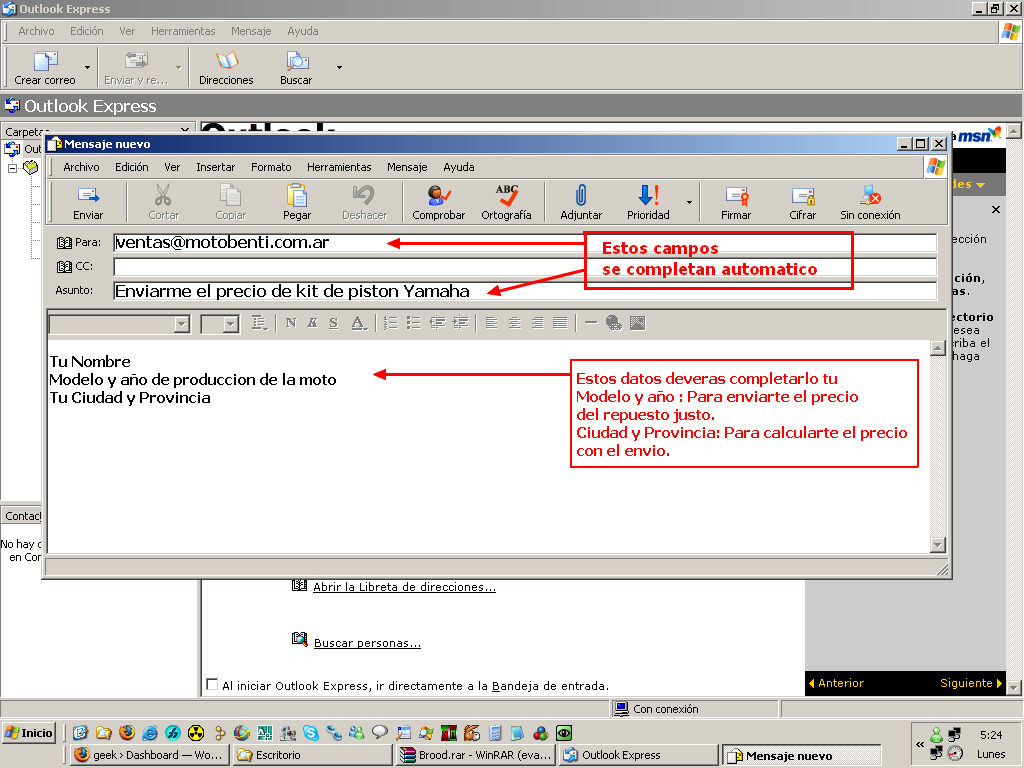Image resolution: width=1024 pixels, height=768 pixels.
Task: Open Herramientas menu in Mensaje nuevo
Action: (x=339, y=167)
